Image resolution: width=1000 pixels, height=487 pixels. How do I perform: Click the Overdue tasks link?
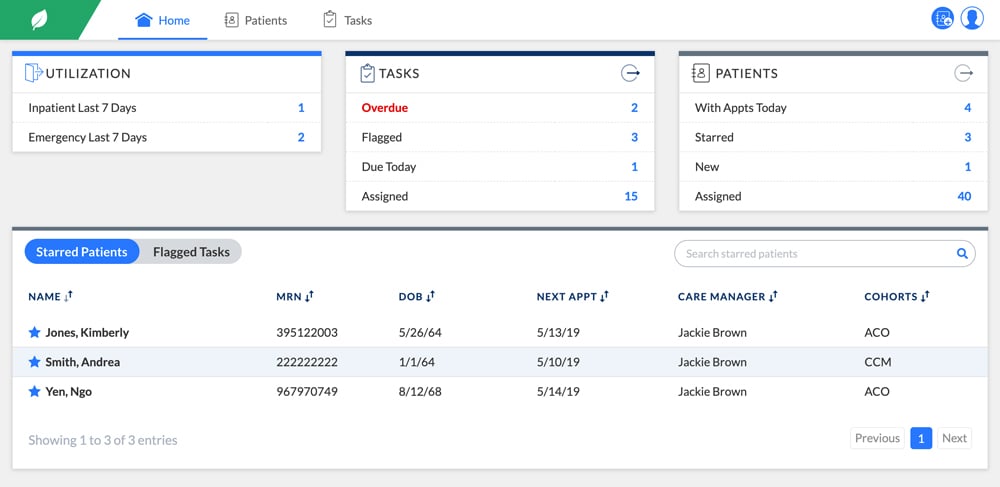coord(385,108)
